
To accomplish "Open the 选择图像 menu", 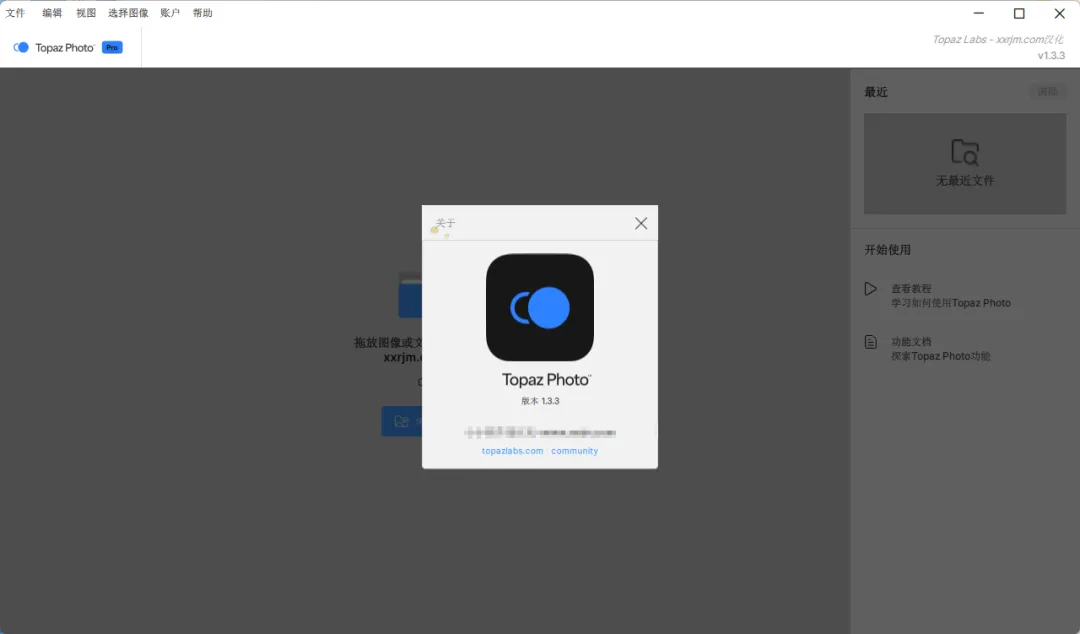I will (x=128, y=13).
